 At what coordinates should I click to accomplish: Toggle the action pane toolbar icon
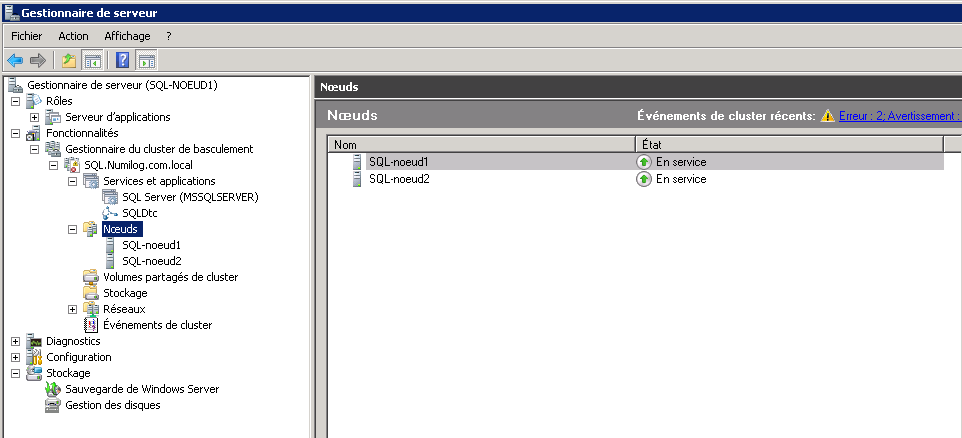coord(146,60)
